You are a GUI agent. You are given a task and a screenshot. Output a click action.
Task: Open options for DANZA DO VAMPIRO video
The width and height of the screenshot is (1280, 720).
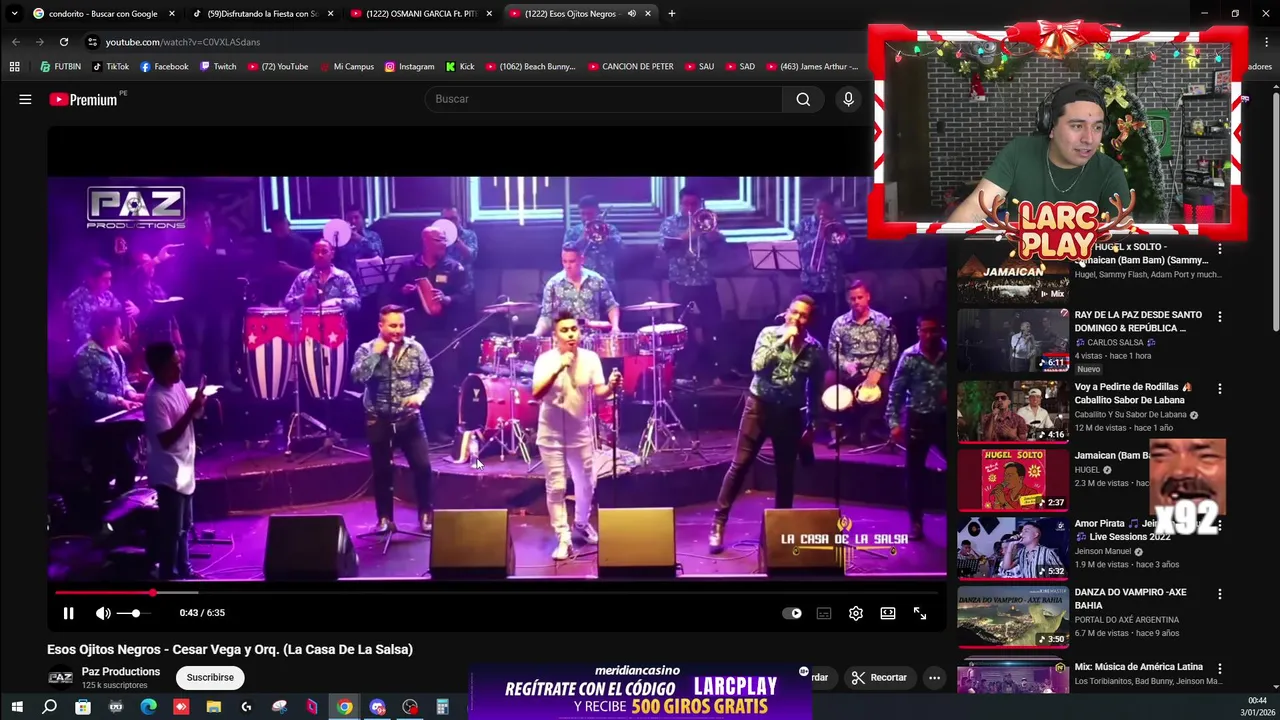tap(1219, 594)
